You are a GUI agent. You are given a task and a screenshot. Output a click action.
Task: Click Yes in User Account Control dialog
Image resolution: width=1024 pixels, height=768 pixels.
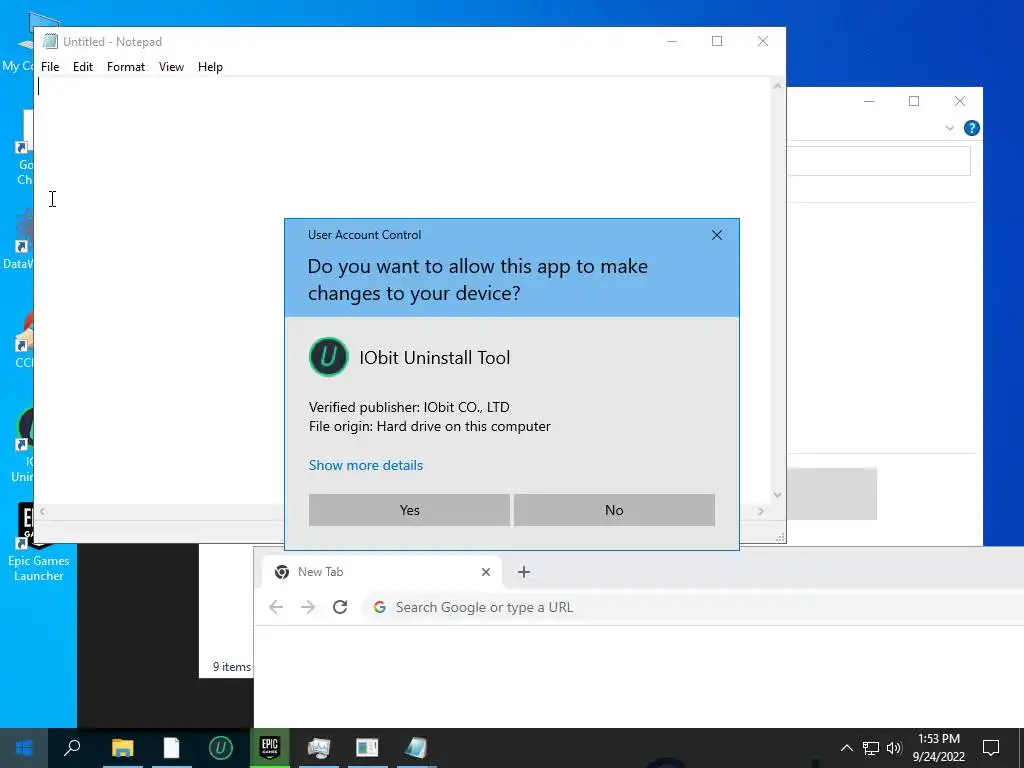409,510
